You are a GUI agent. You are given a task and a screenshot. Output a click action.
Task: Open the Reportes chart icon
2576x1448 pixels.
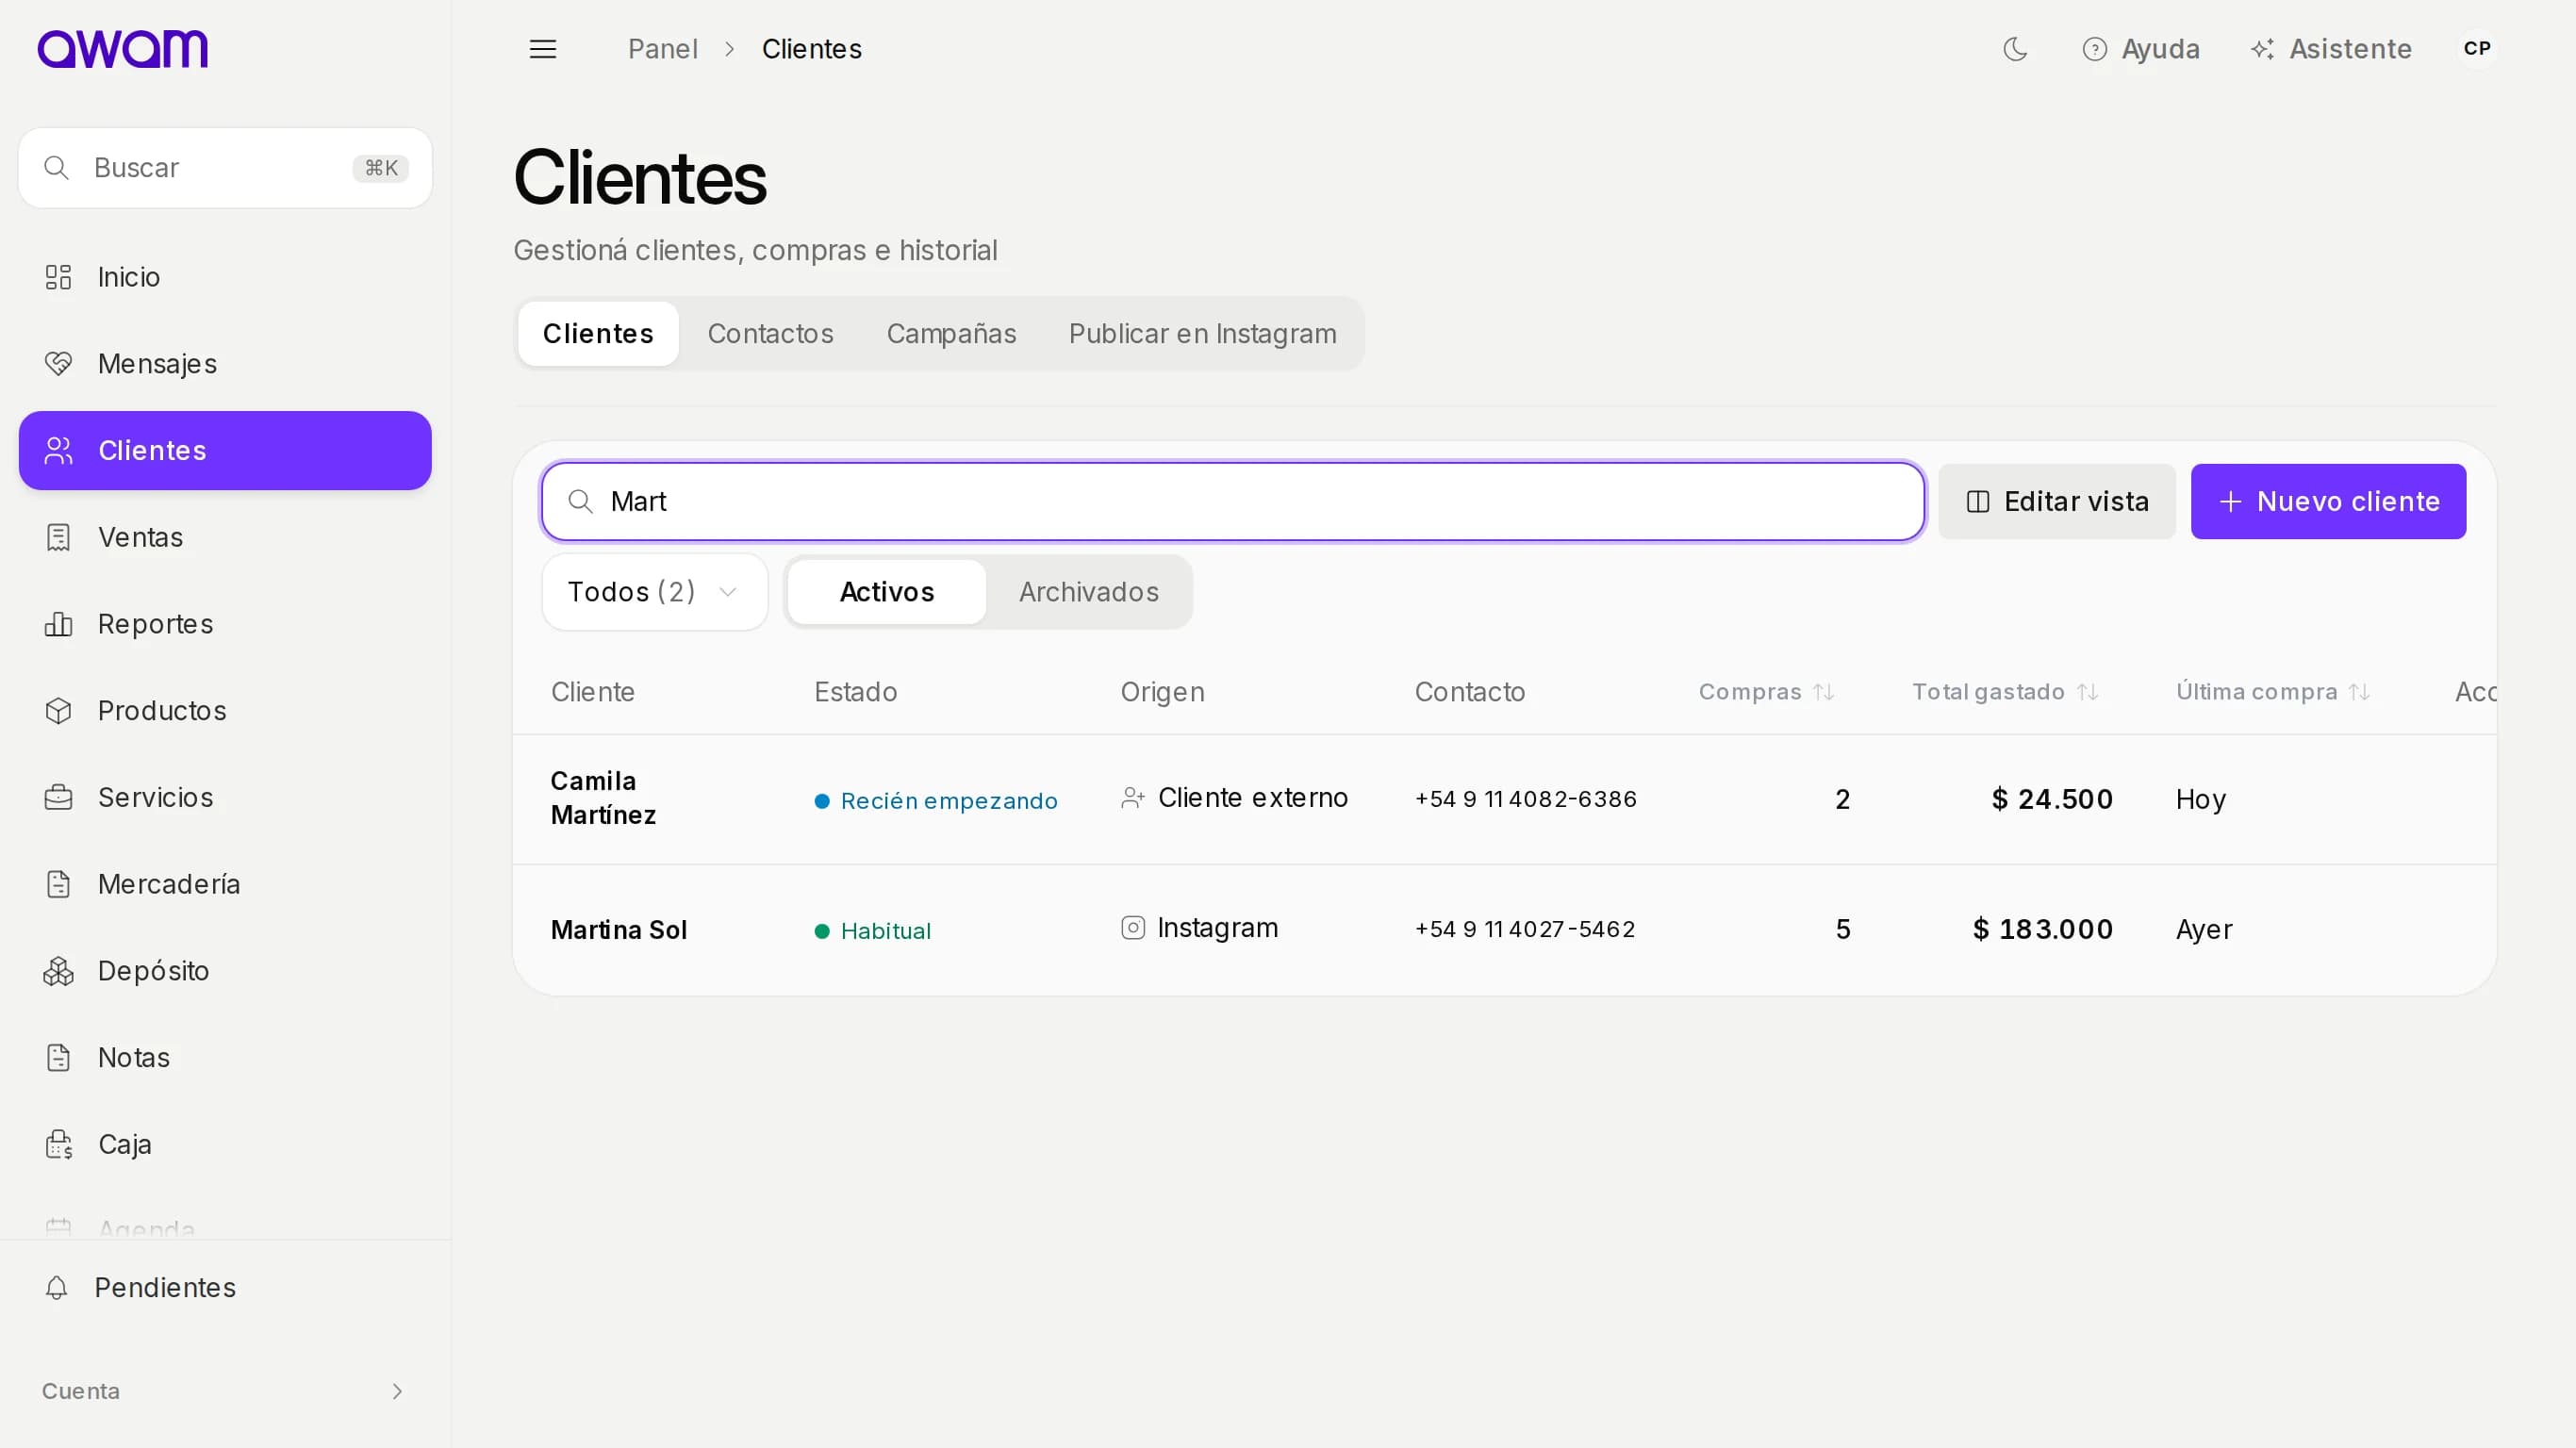pyautogui.click(x=59, y=624)
